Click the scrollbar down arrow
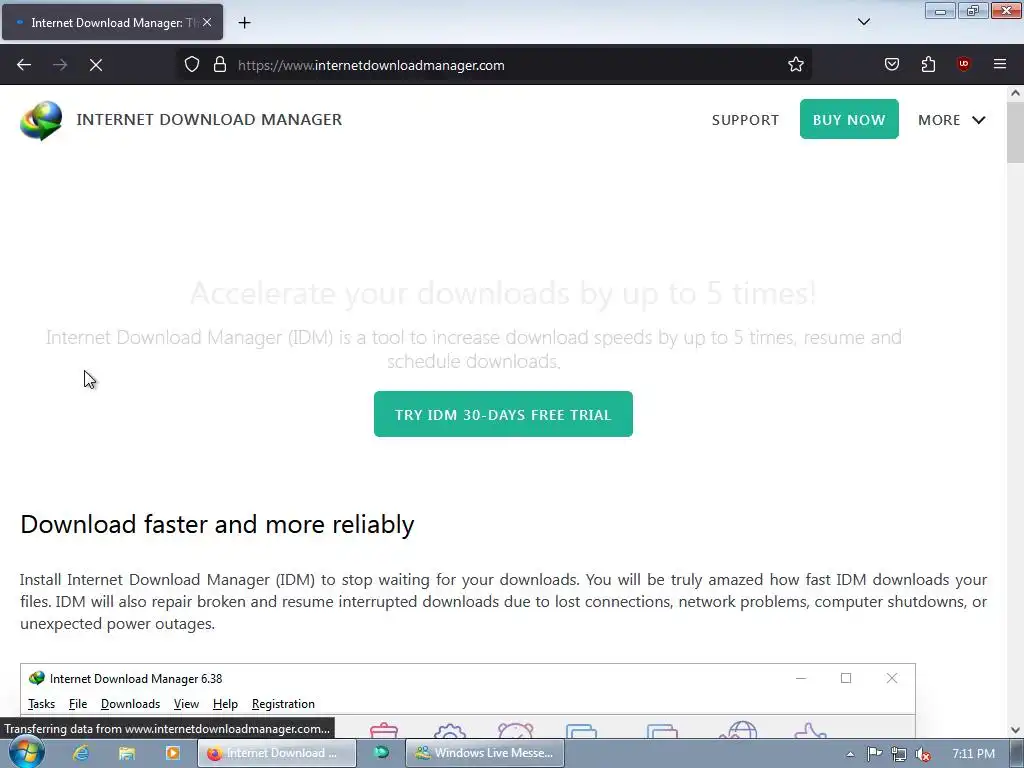 pyautogui.click(x=1015, y=730)
